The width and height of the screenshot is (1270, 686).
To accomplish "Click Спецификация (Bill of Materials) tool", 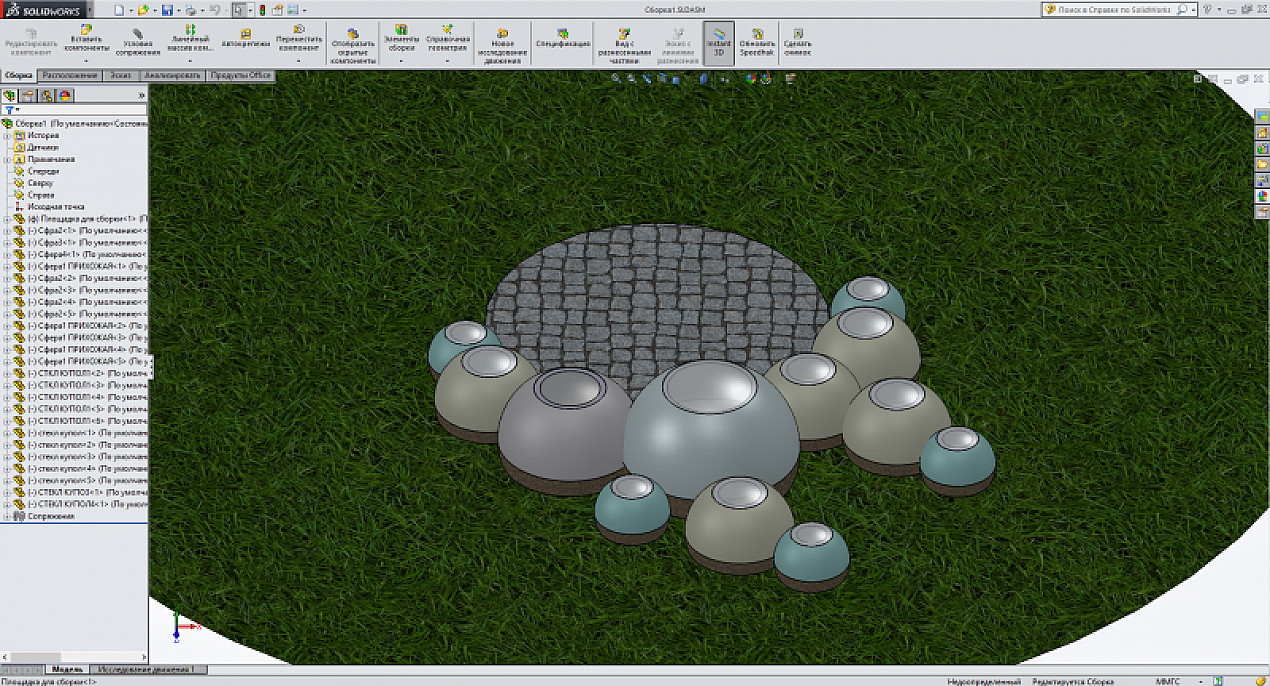I will [x=563, y=39].
